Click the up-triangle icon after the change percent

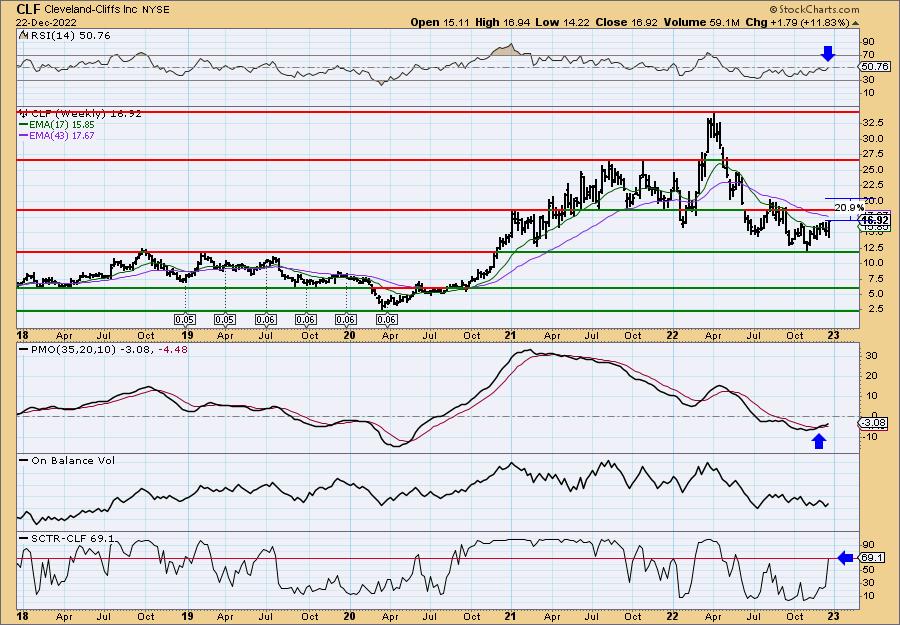tap(855, 23)
